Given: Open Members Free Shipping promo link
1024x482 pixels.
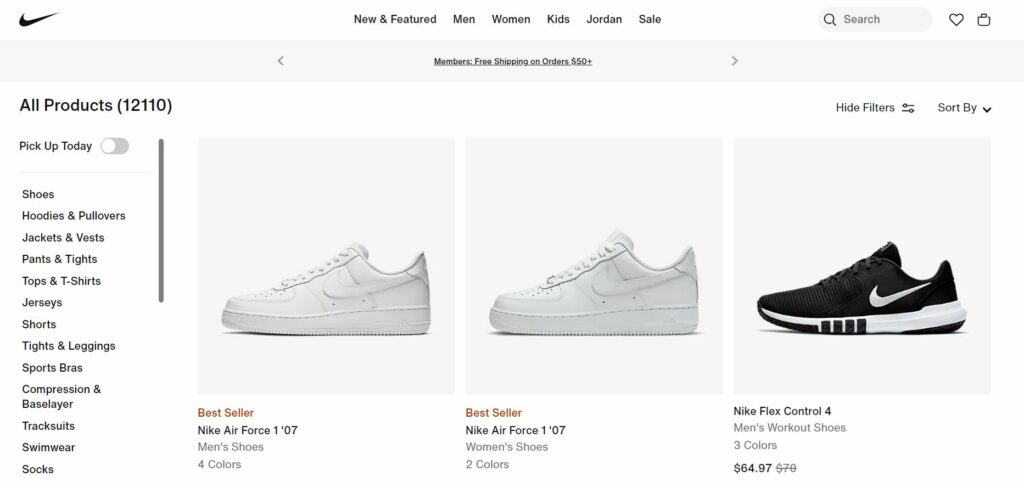Looking at the screenshot, I should [x=513, y=61].
